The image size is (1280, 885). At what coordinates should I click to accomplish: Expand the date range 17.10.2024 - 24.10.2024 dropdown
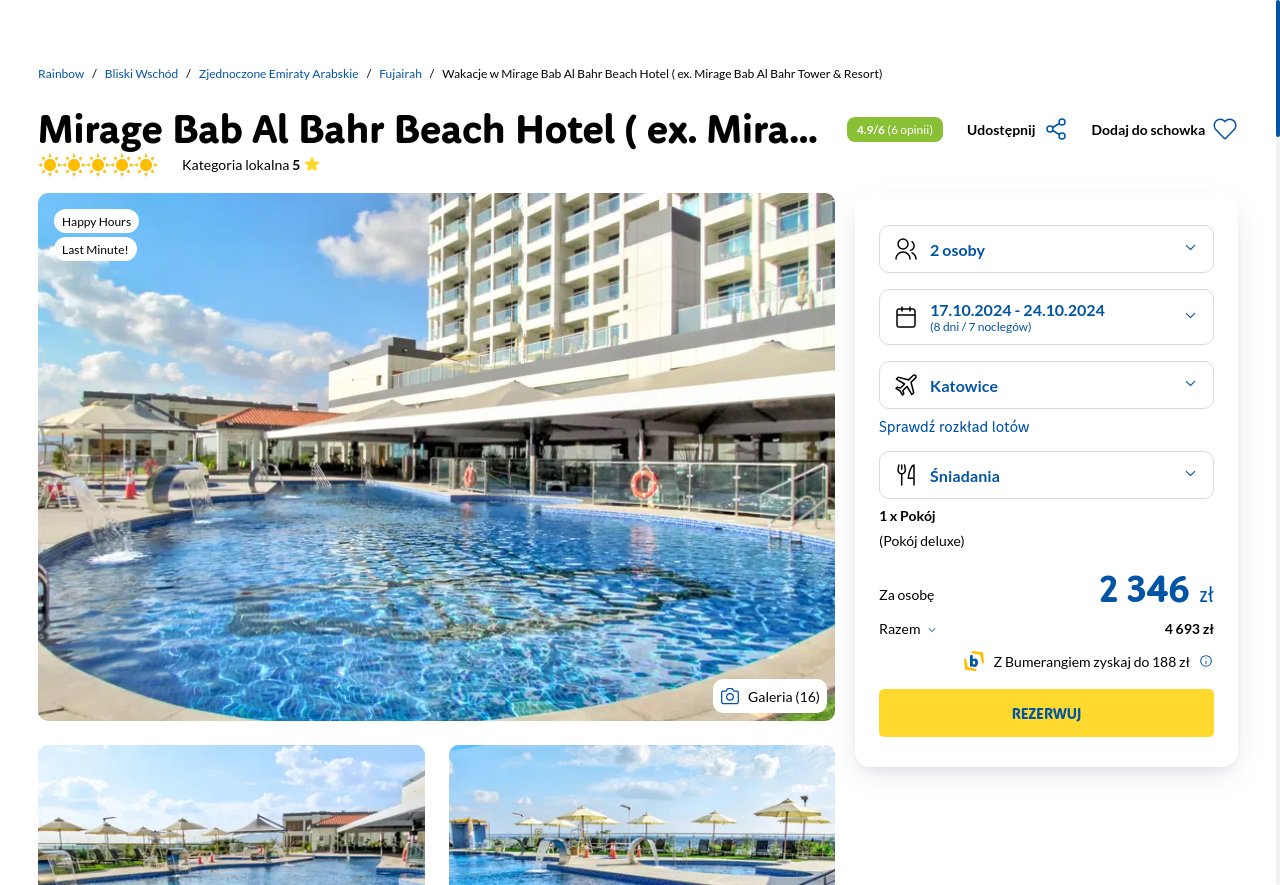(x=1046, y=317)
